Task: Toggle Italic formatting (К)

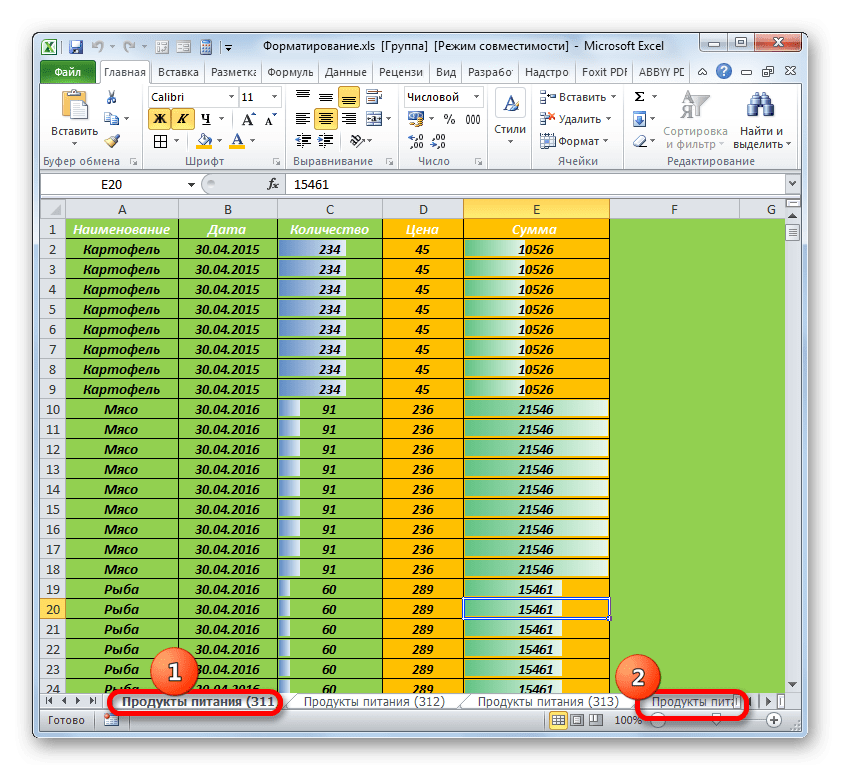Action: point(182,119)
